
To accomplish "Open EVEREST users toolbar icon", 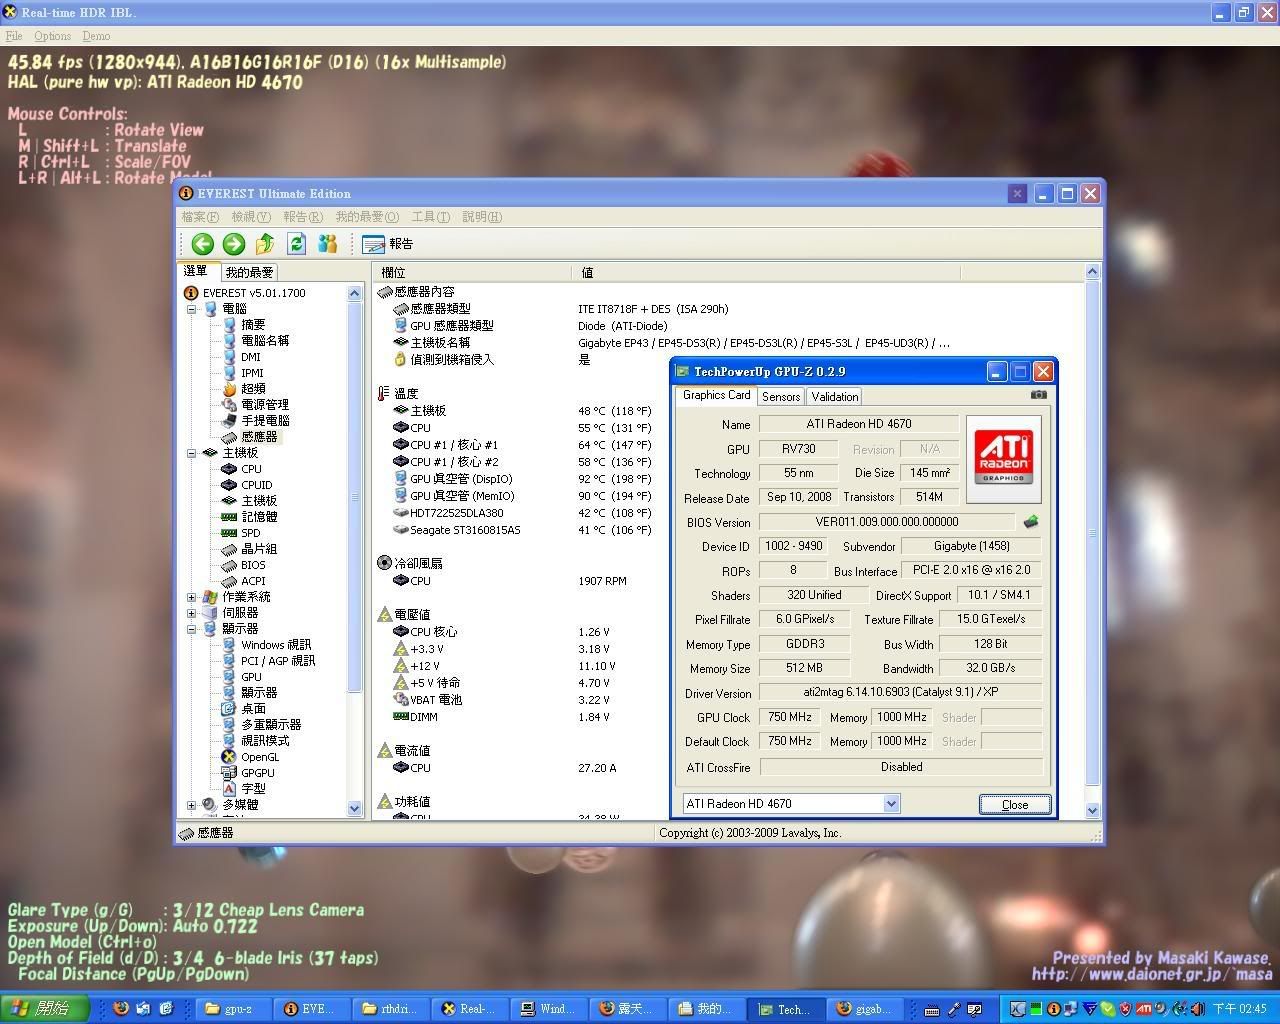I will (x=327, y=244).
